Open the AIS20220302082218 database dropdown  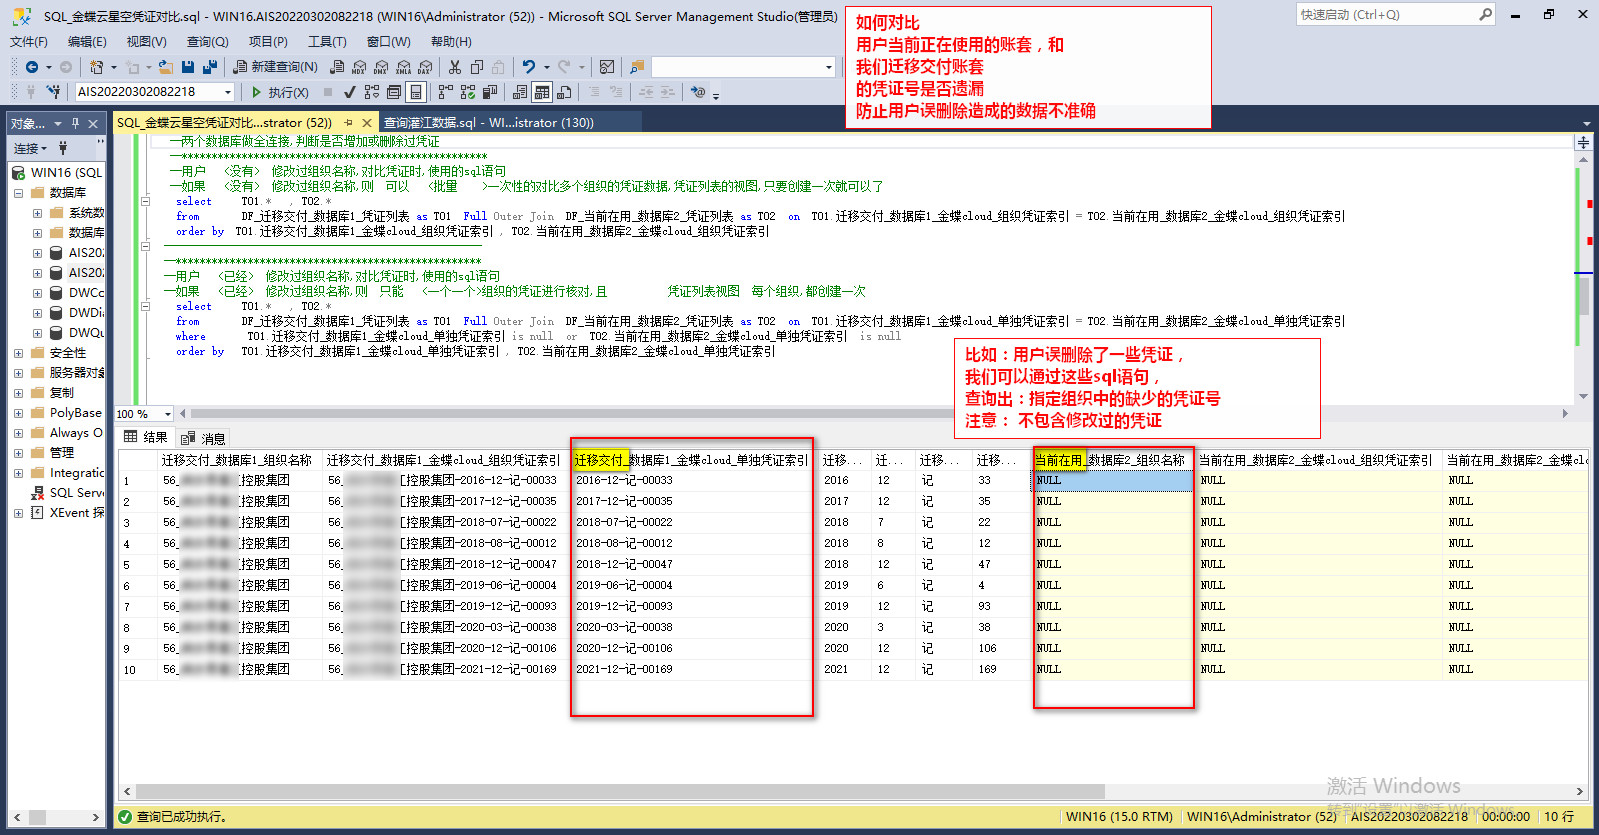pos(228,92)
